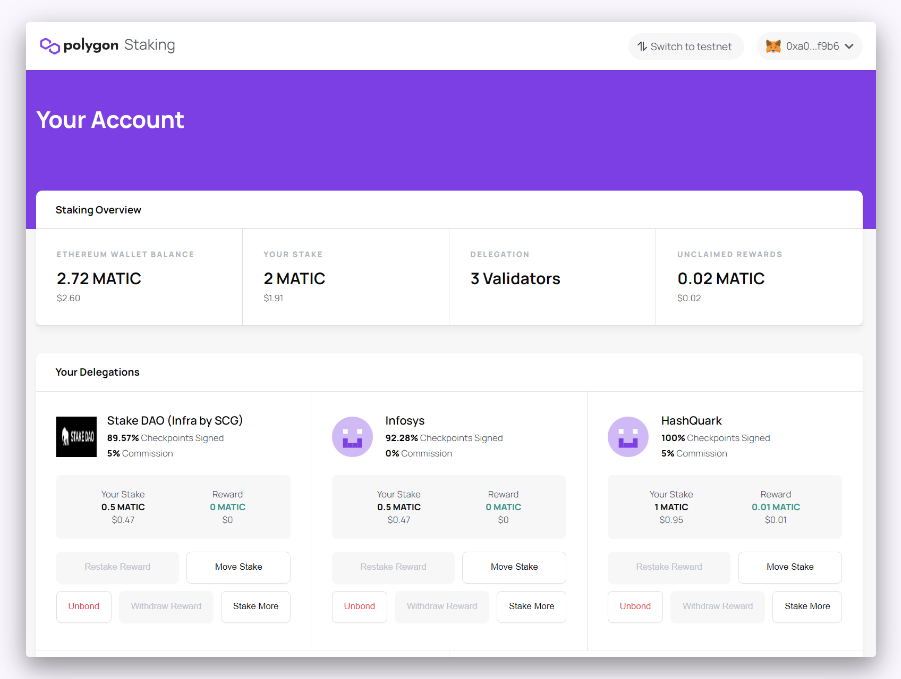This screenshot has height=679, width=901.
Task: Select Infosys 0% Commission text
Action: coord(418,453)
